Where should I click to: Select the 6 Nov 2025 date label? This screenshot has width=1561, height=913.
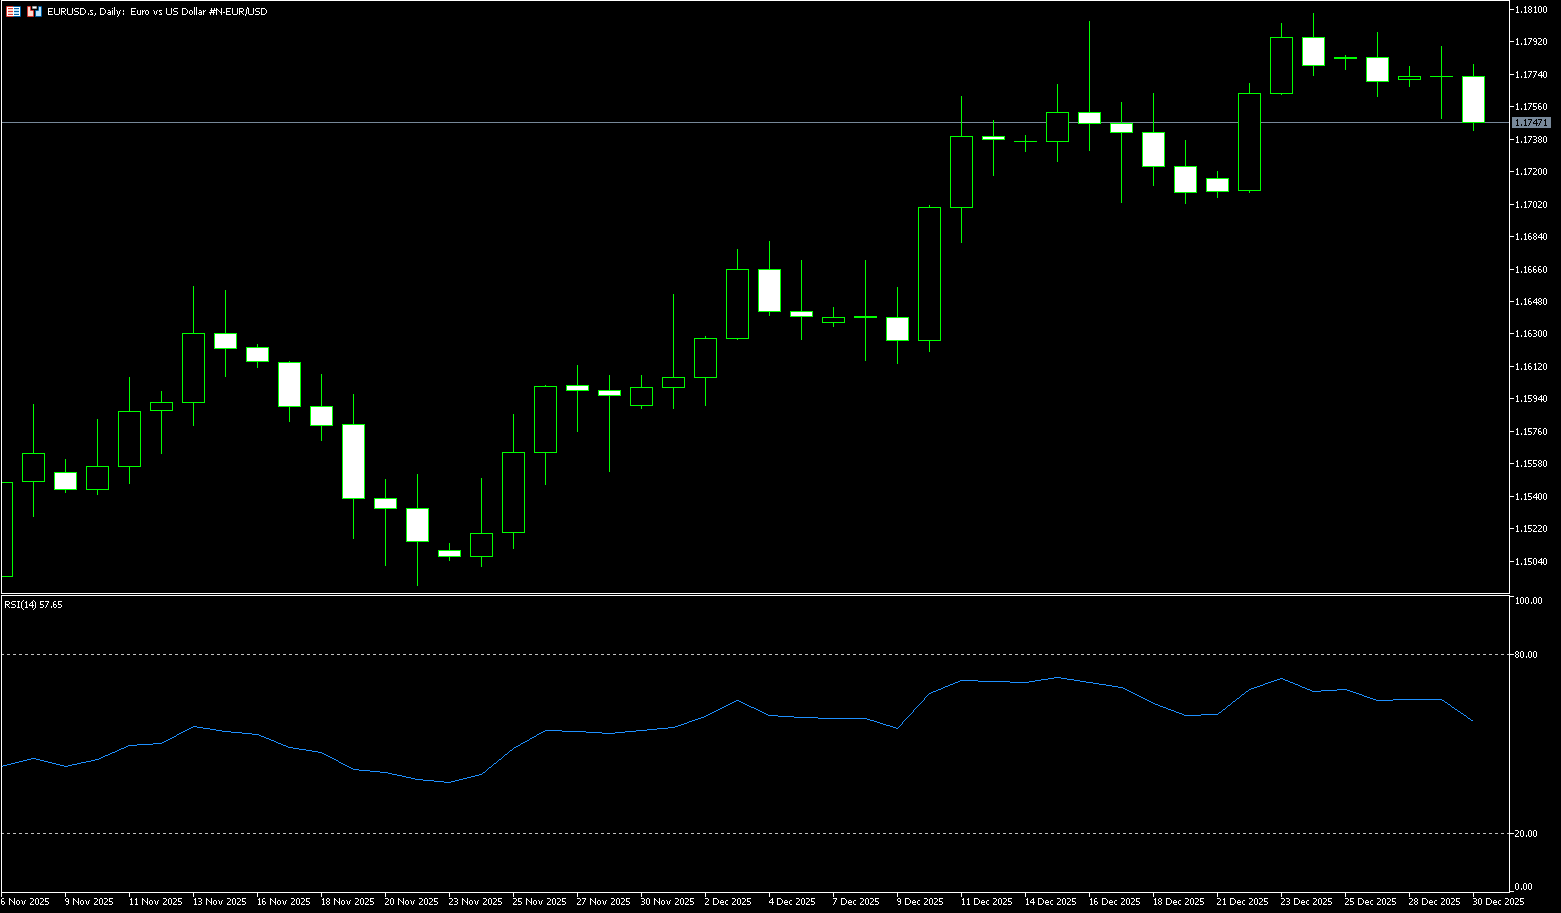pos(25,902)
